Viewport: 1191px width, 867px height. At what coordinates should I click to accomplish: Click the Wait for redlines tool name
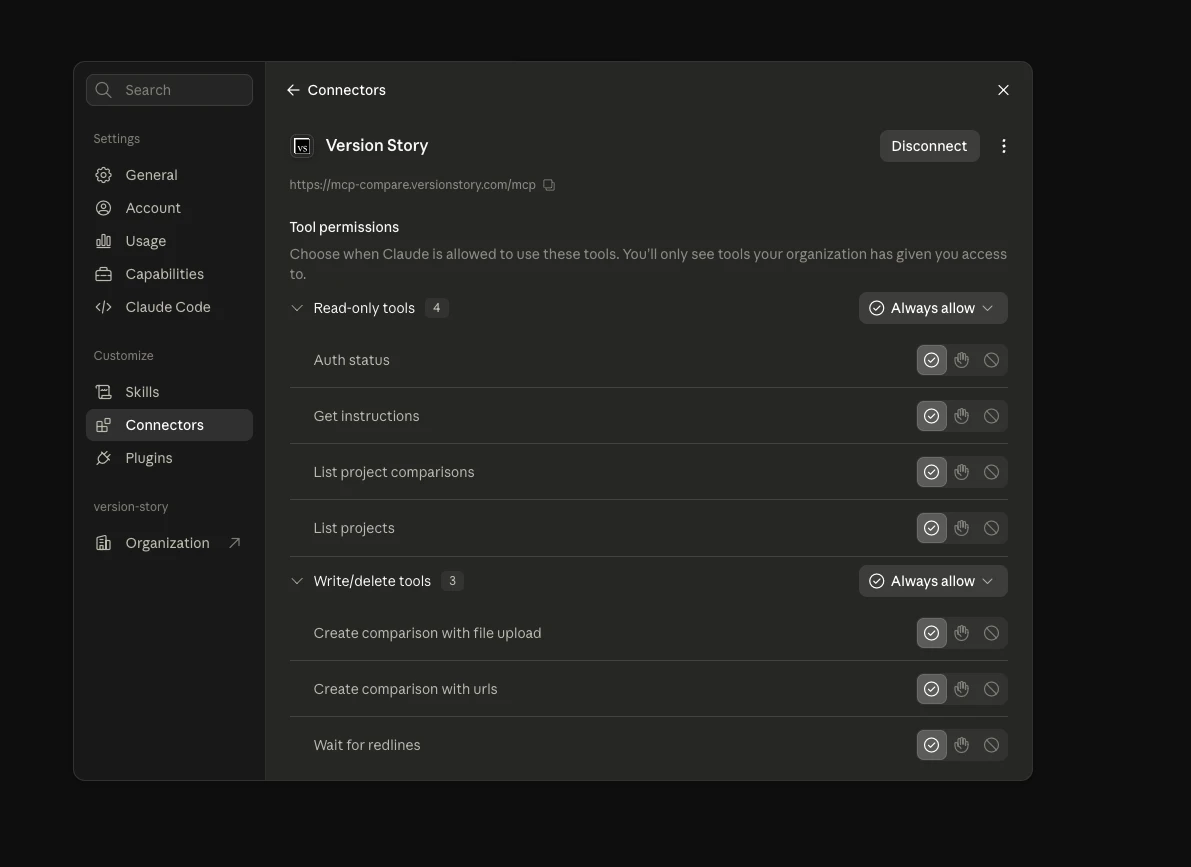click(x=367, y=745)
